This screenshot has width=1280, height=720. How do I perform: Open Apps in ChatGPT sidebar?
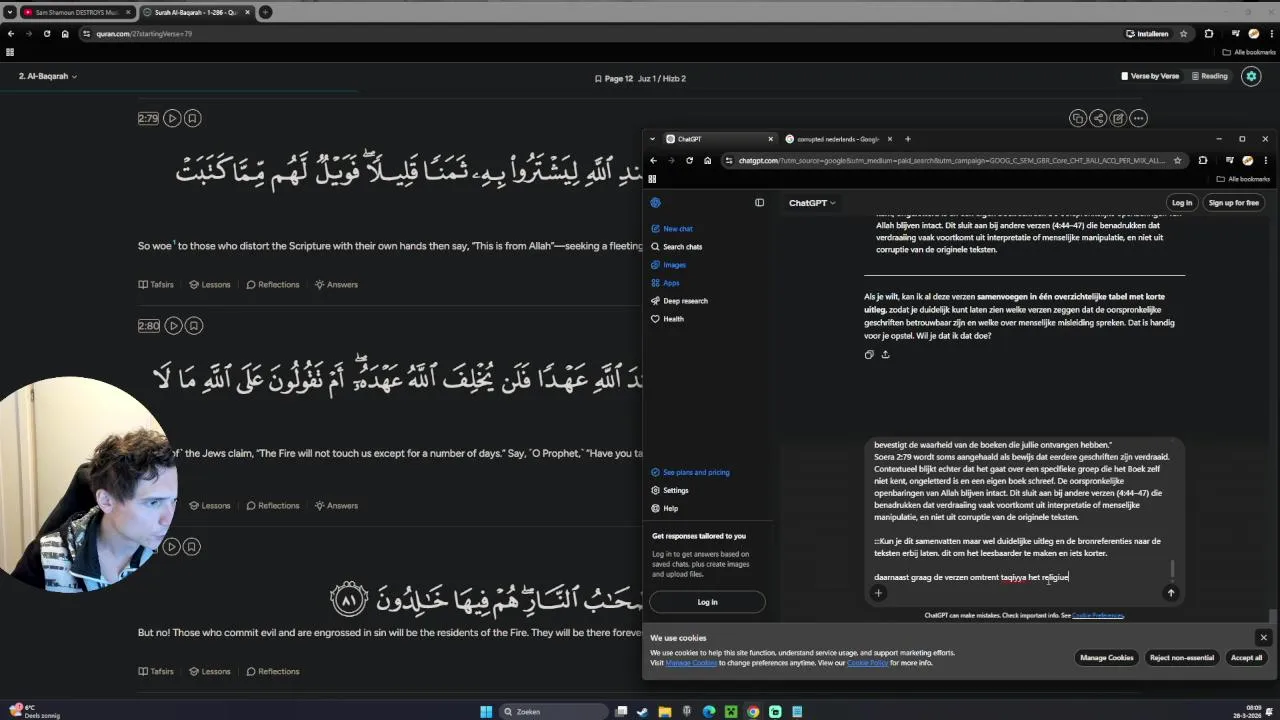pyautogui.click(x=665, y=283)
